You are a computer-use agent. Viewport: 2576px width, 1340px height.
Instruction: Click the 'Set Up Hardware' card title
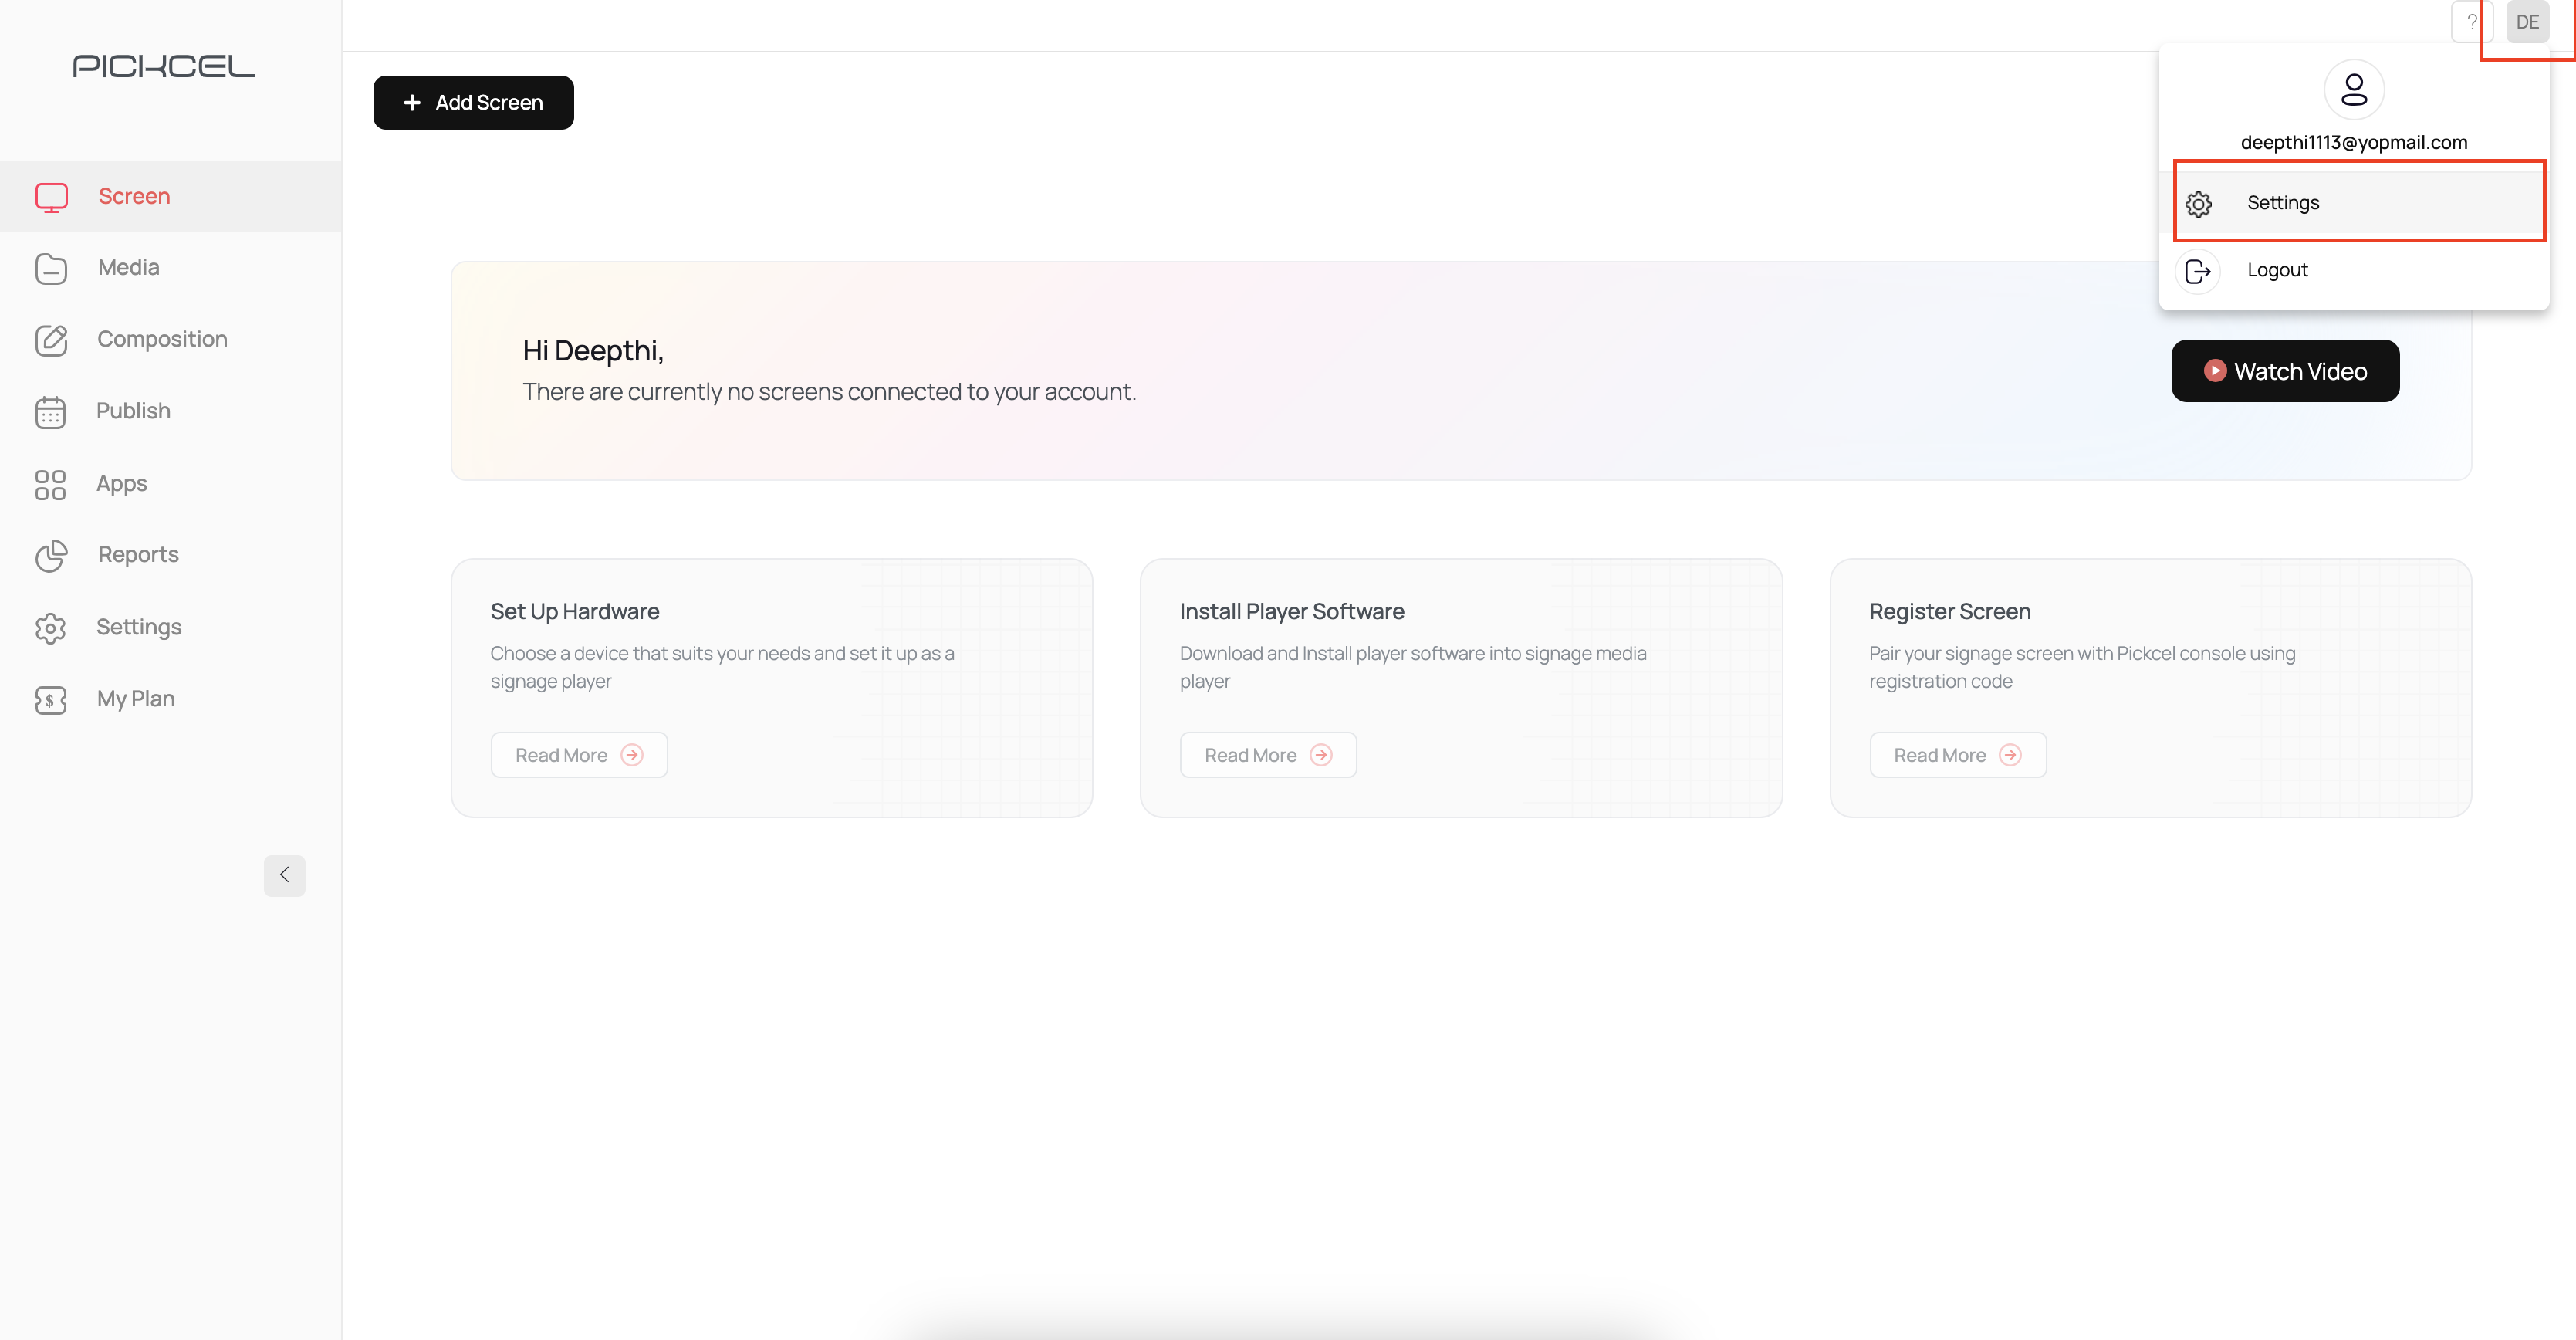[x=574, y=612]
